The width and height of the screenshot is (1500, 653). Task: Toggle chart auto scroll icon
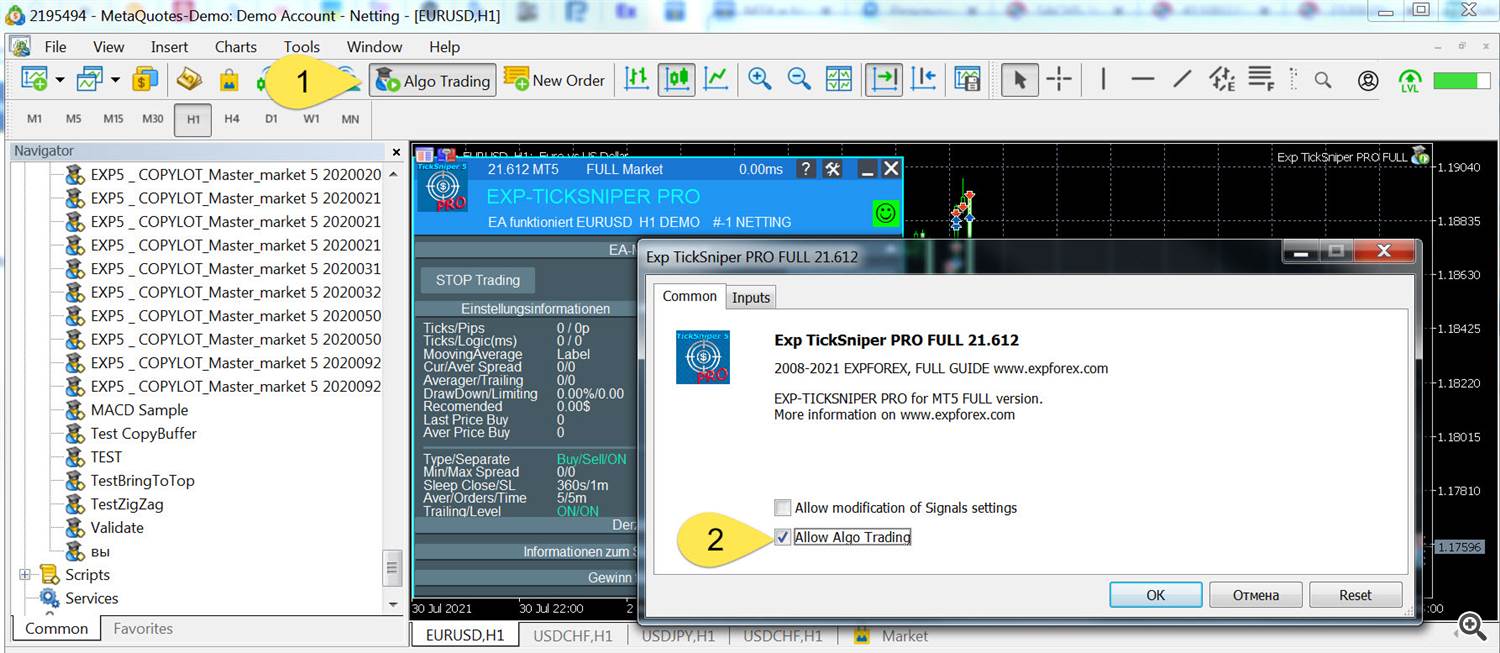[884, 79]
